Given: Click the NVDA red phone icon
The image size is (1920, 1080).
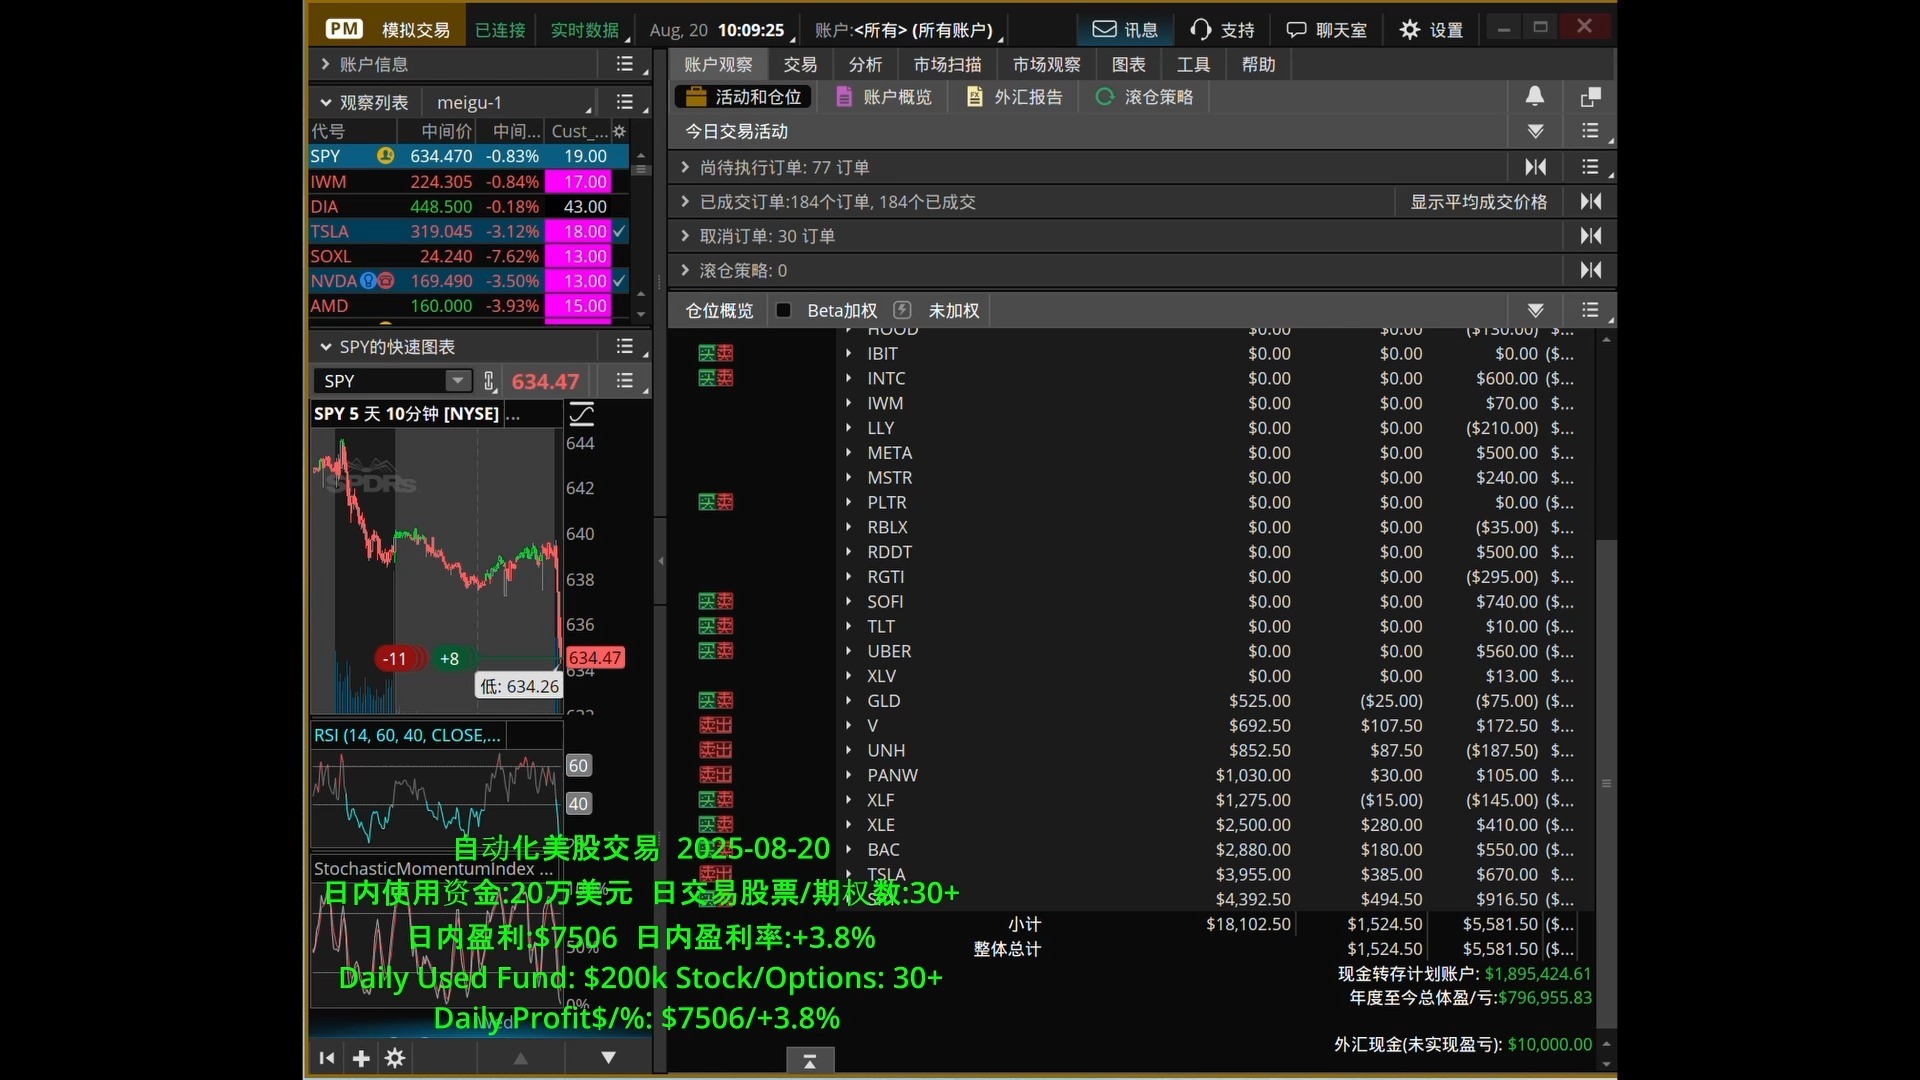Looking at the screenshot, I should click(x=385, y=281).
